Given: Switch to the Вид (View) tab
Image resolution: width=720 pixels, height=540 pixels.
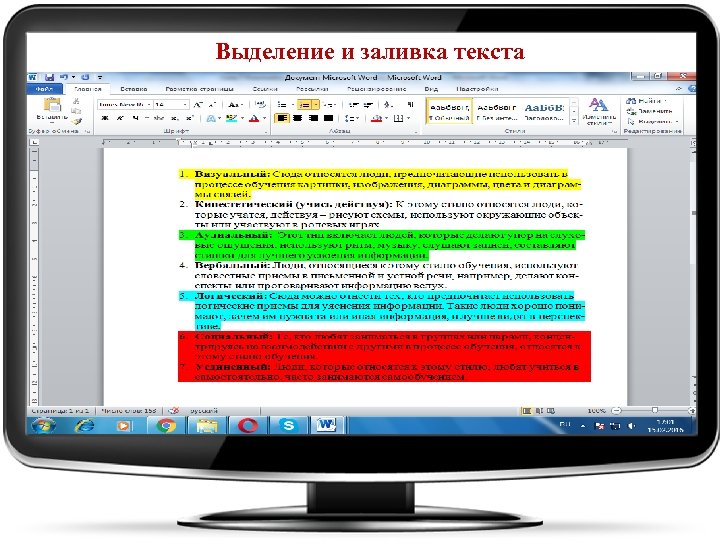Looking at the screenshot, I should (431, 89).
